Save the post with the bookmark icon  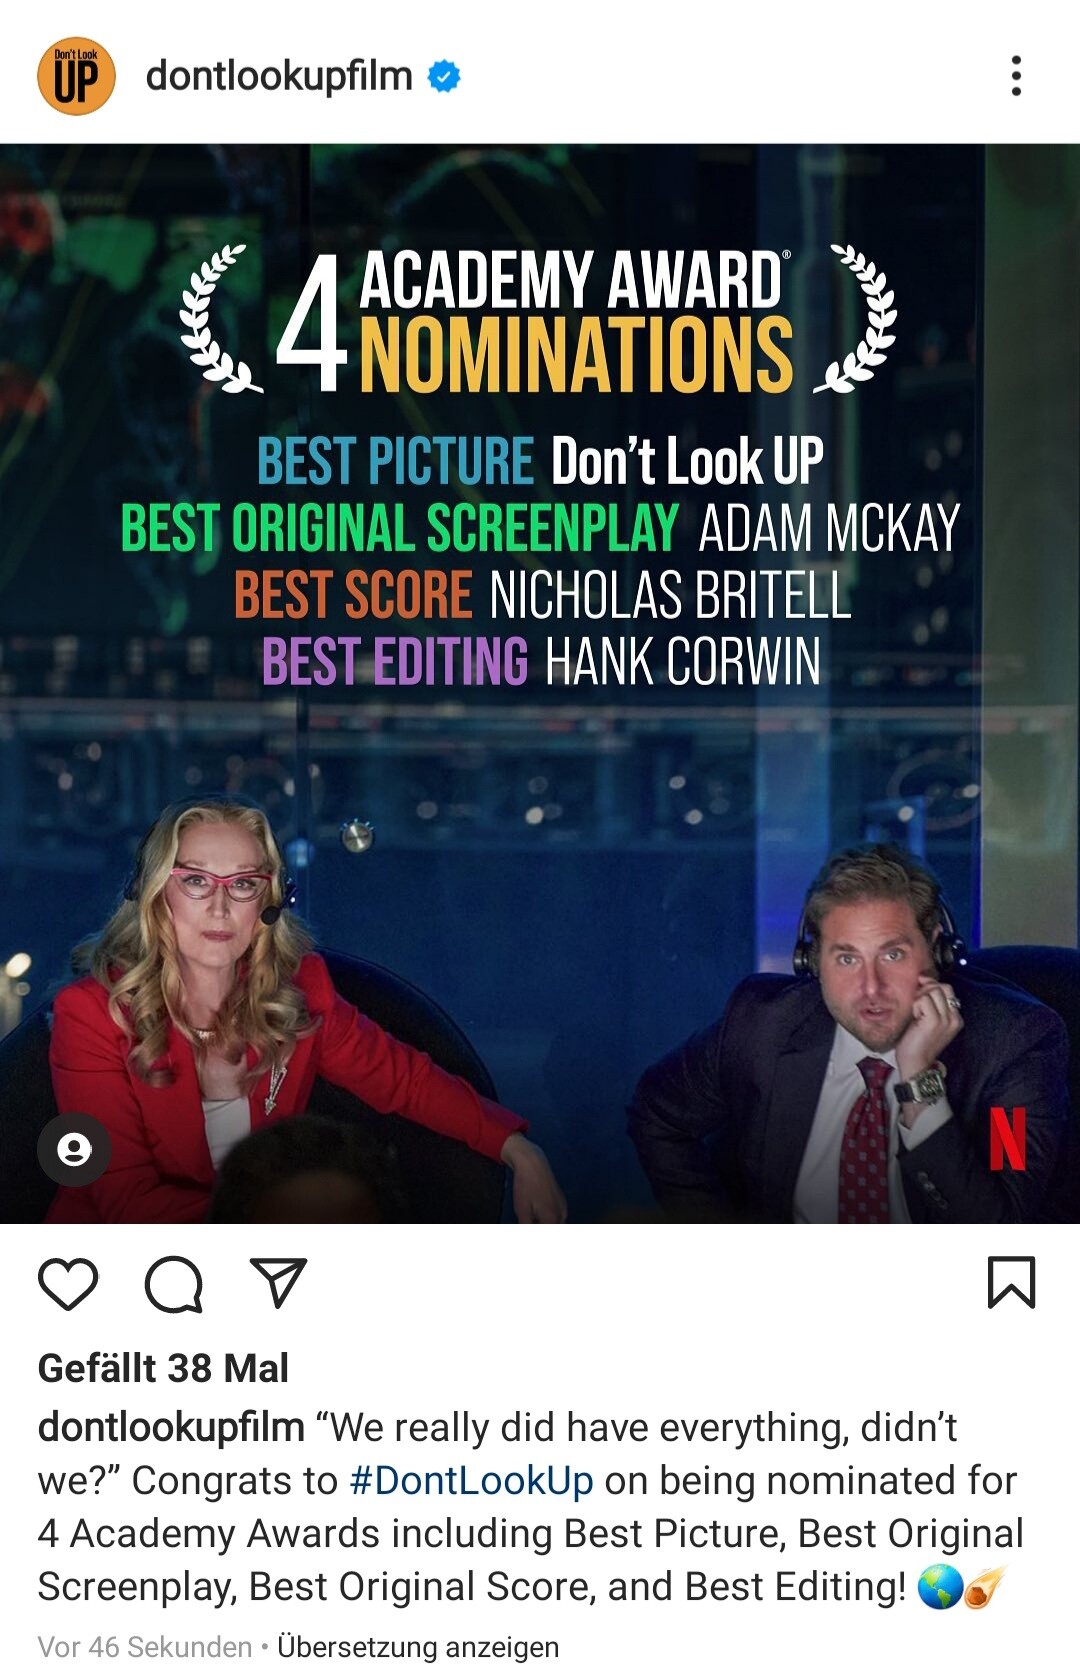click(x=1011, y=1282)
